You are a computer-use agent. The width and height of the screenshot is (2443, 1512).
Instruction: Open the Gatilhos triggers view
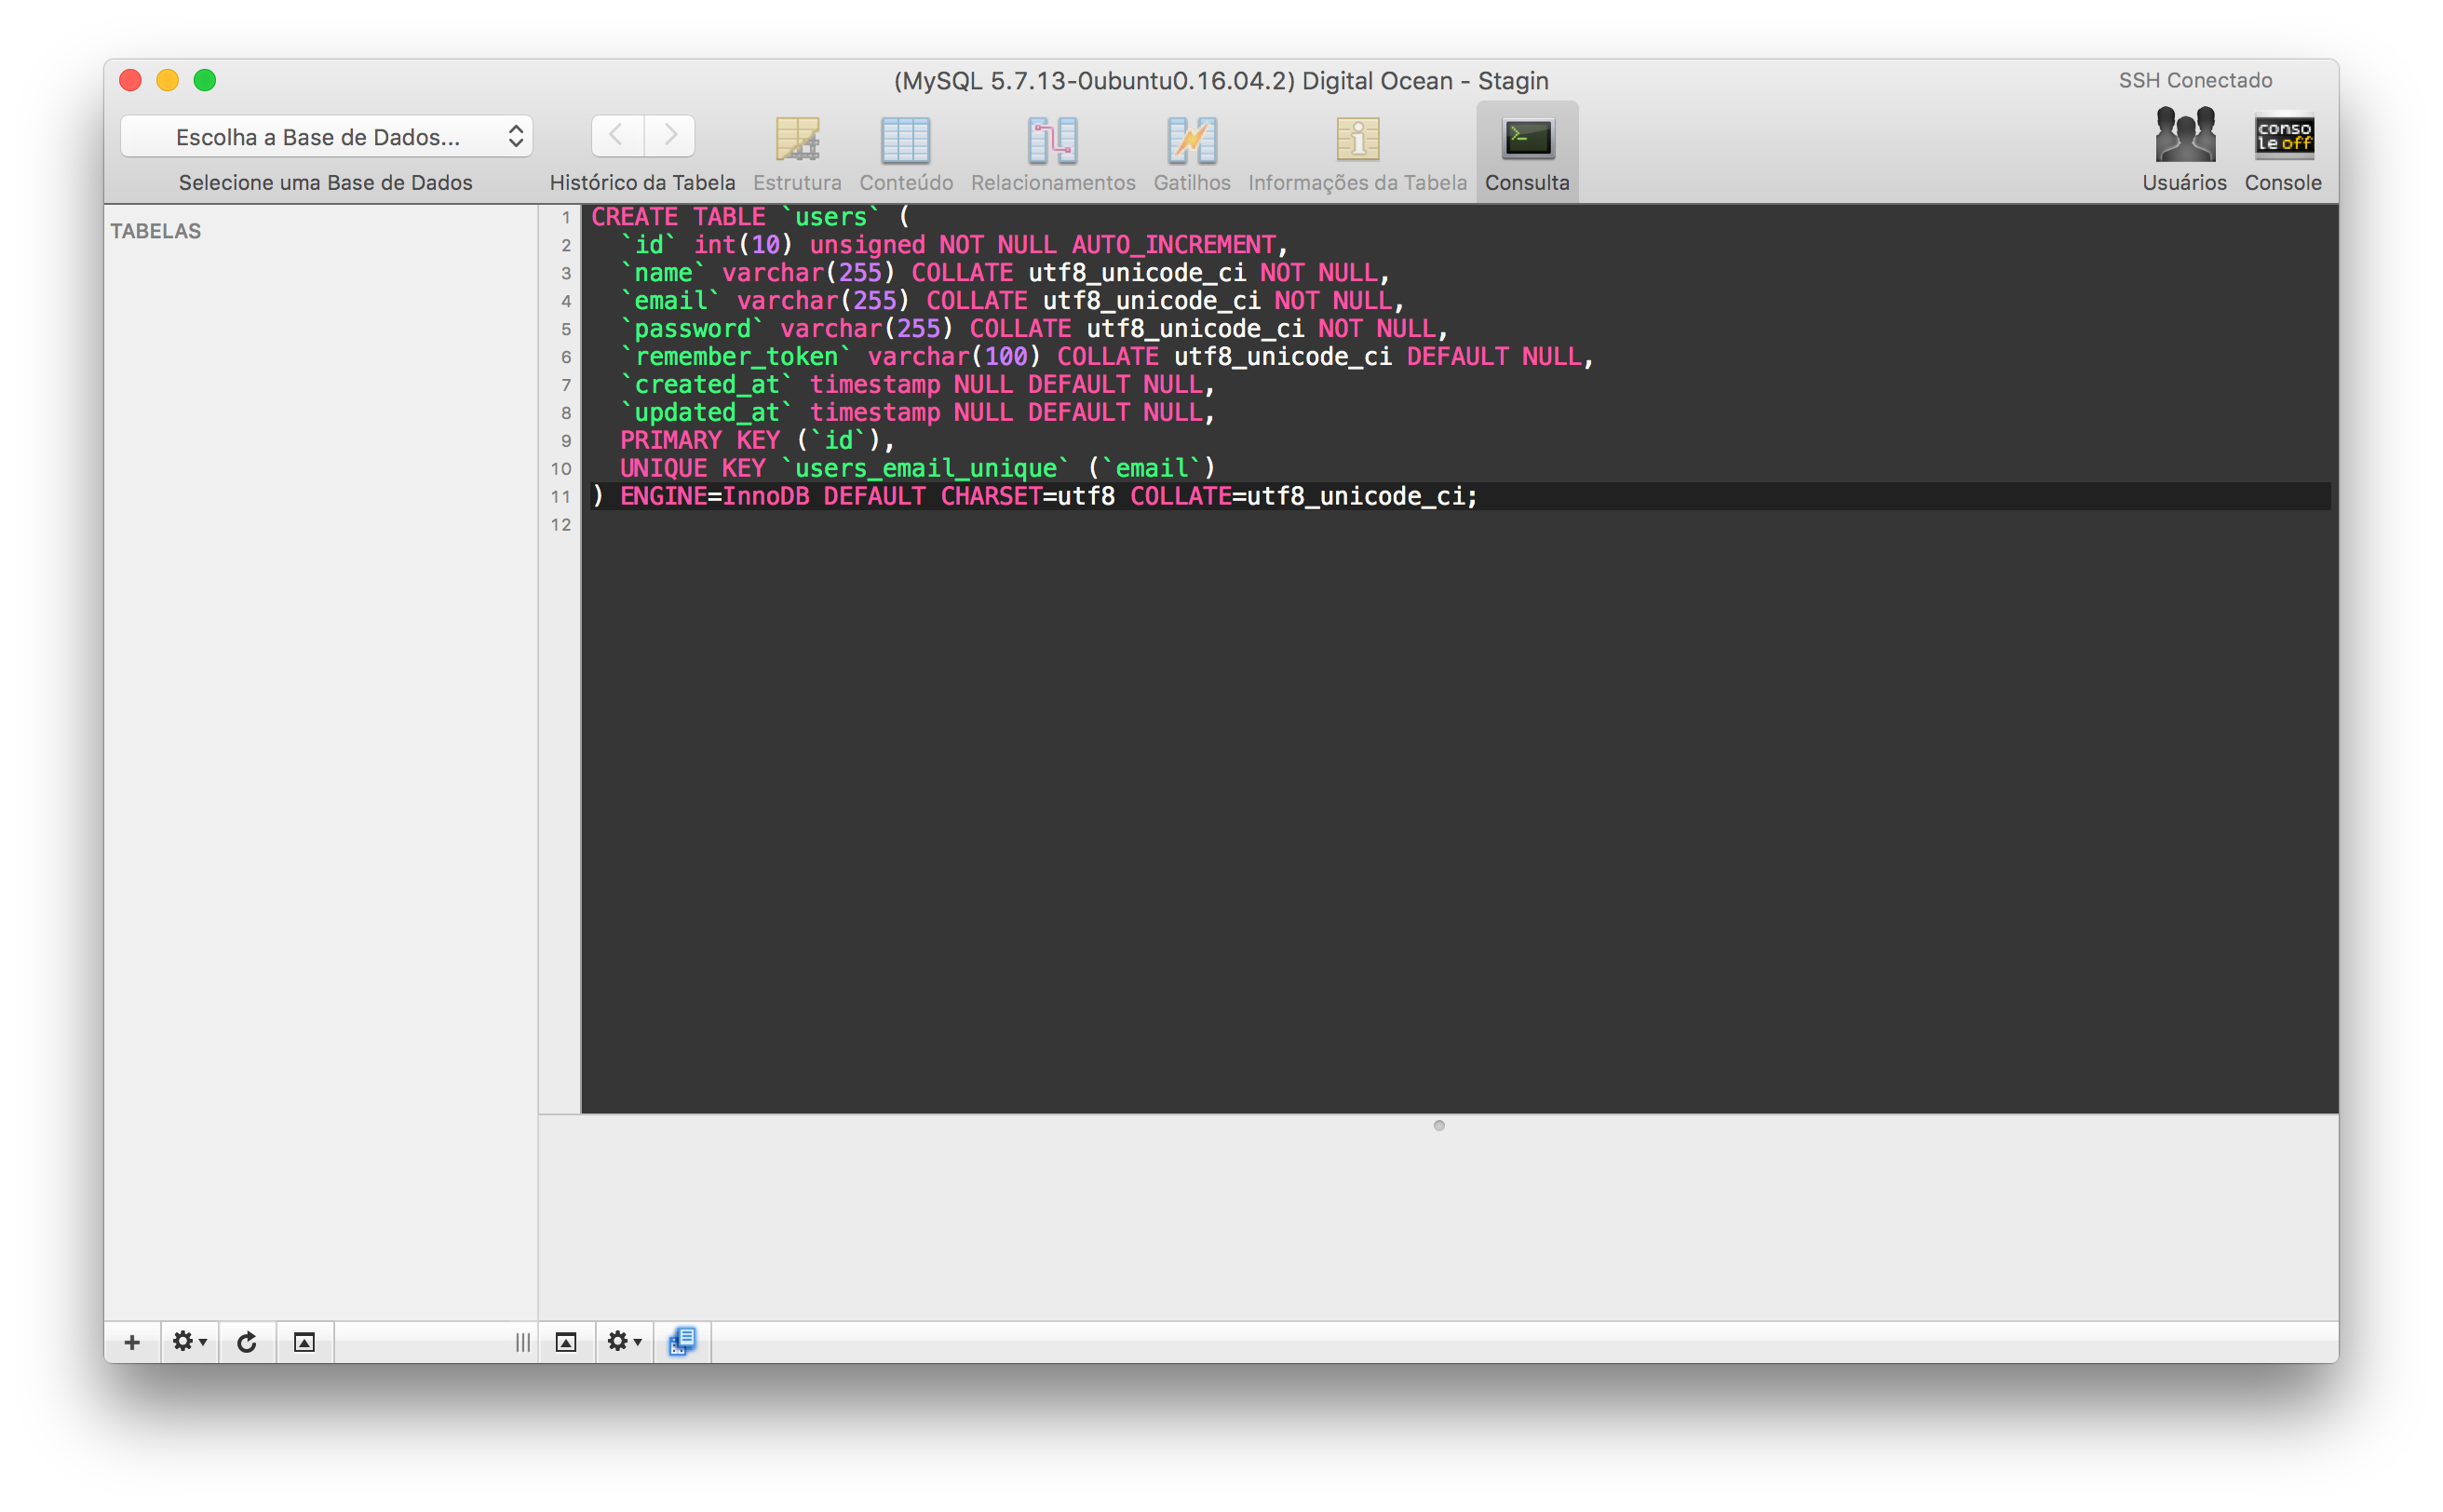[x=1191, y=153]
